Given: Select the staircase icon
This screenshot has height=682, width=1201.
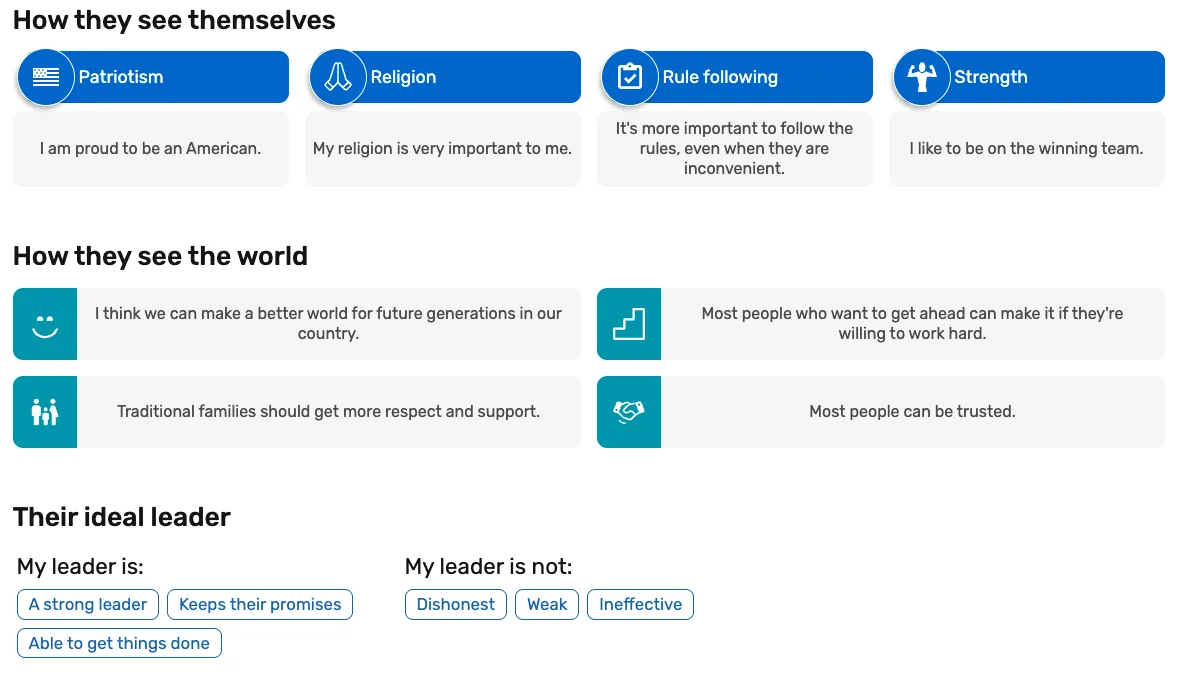Looking at the screenshot, I should (x=629, y=324).
